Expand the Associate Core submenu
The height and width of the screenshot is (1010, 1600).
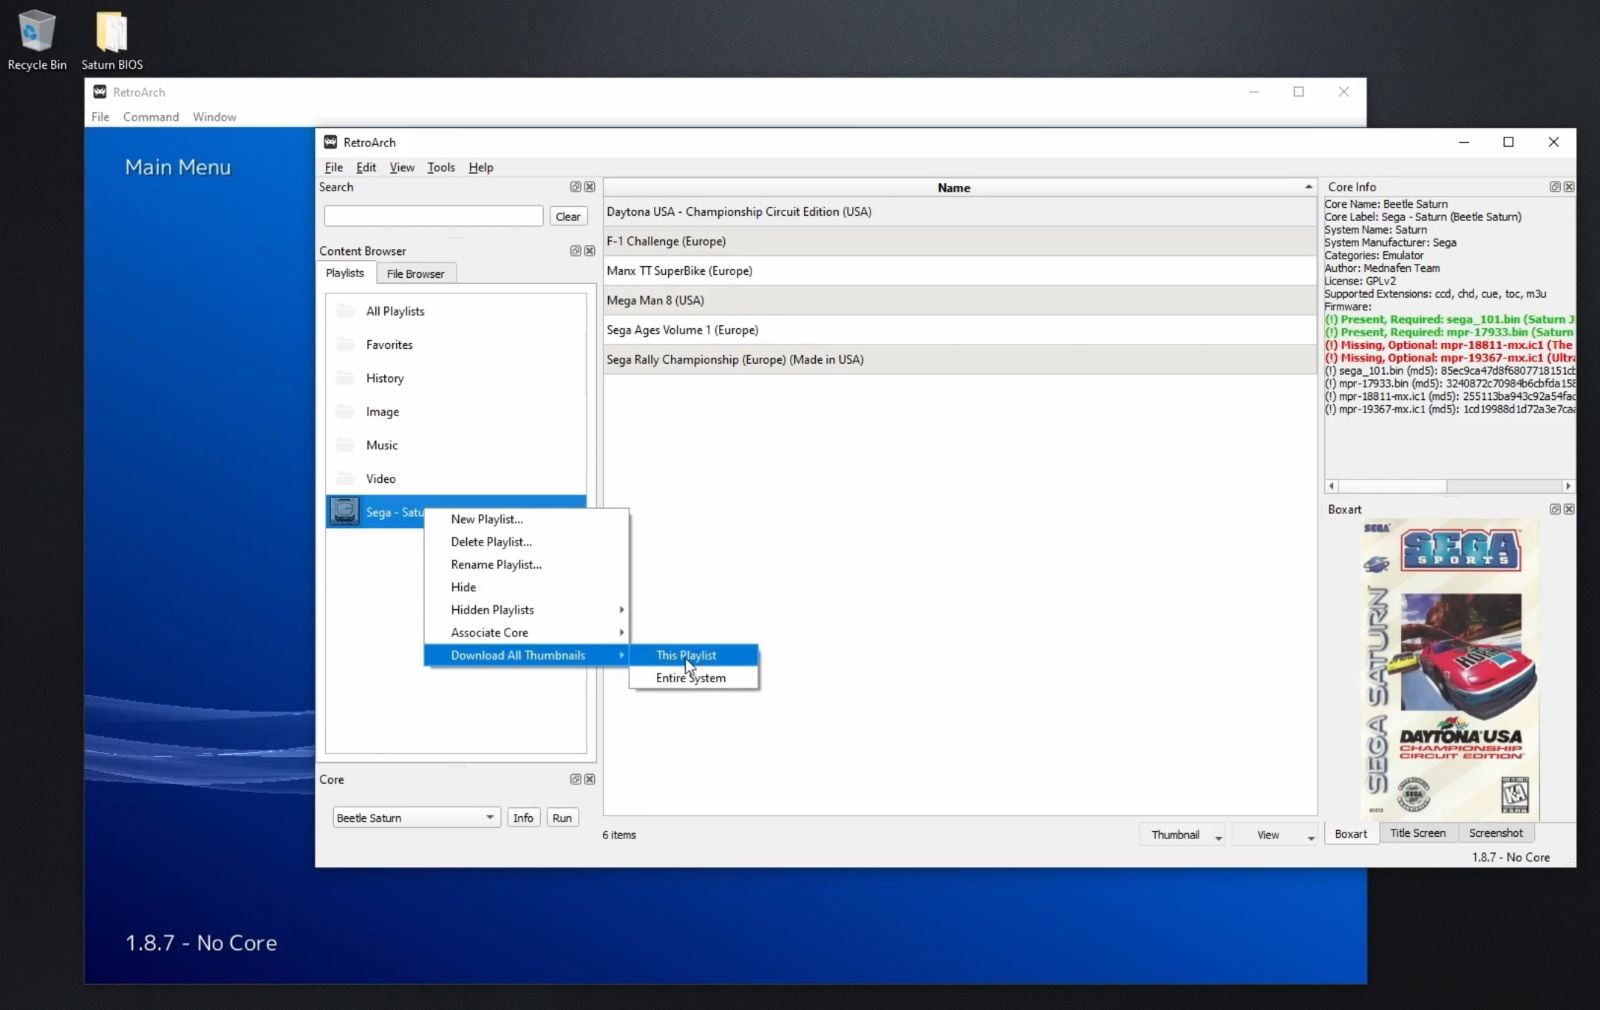[x=527, y=633]
